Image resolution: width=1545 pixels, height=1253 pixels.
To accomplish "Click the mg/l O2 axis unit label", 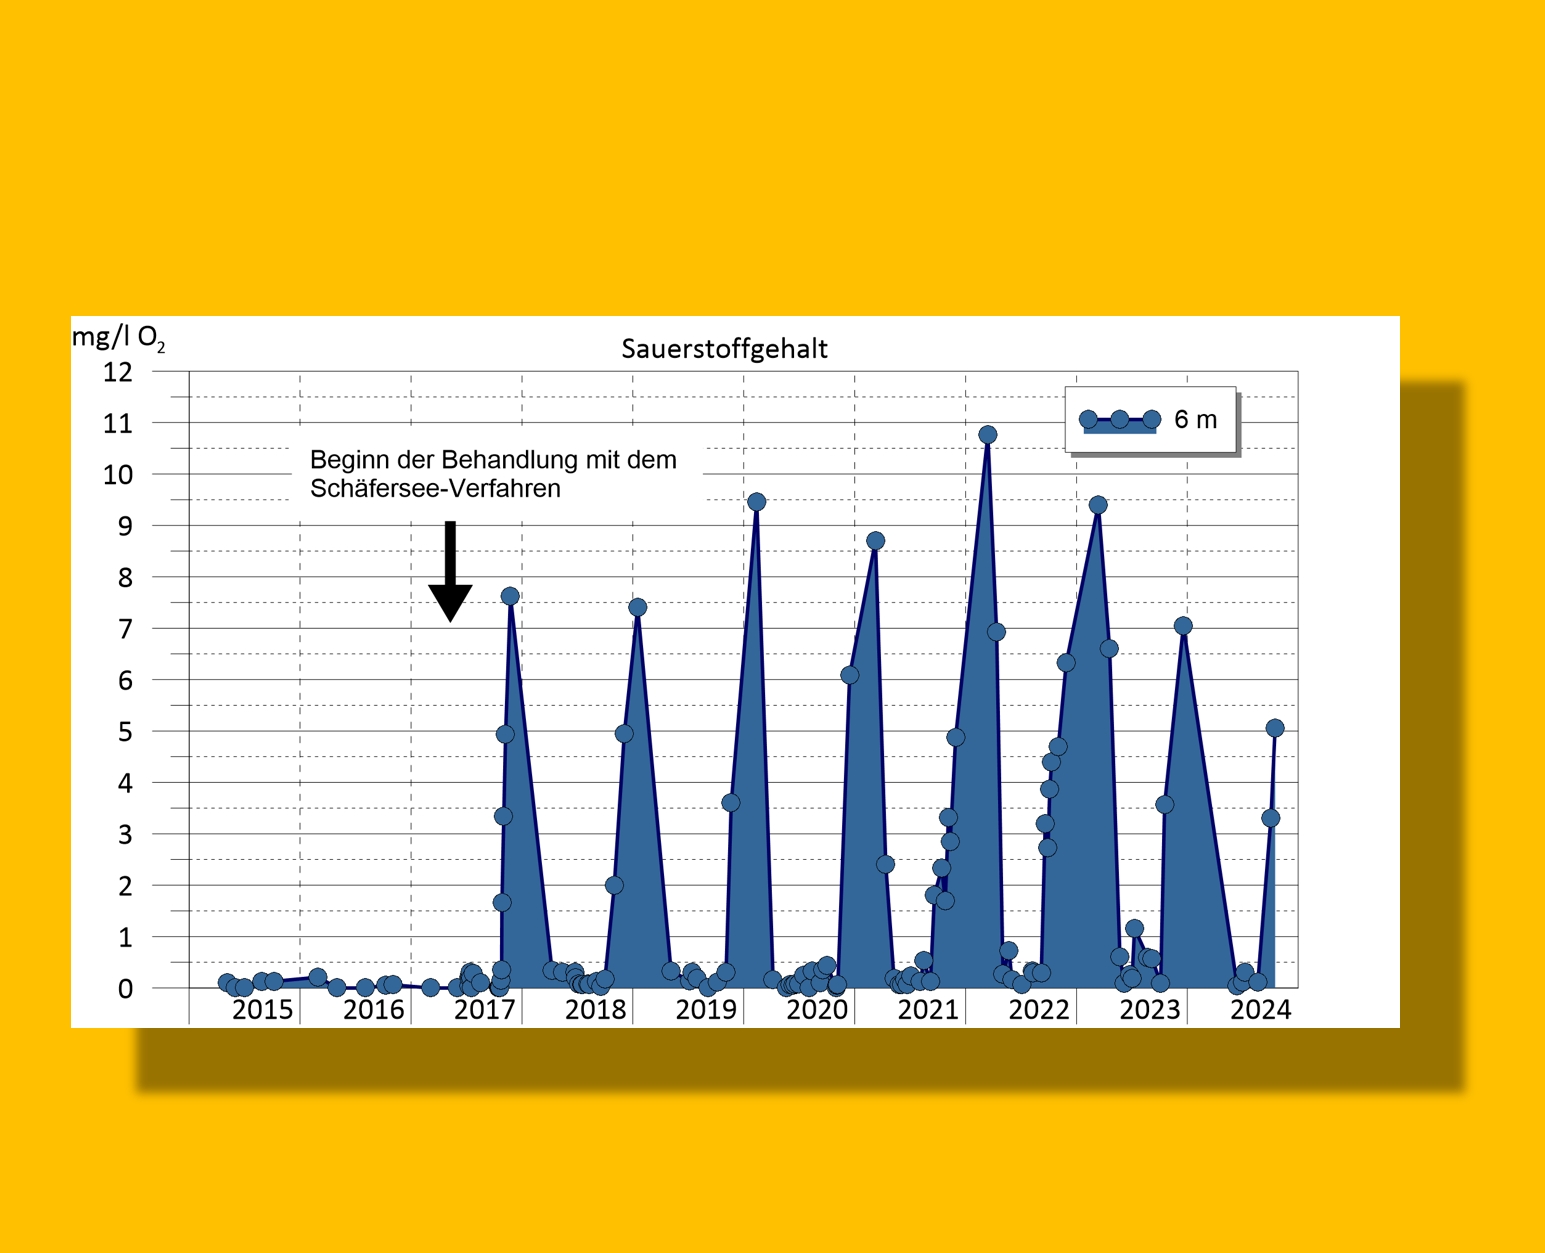I will tap(118, 338).
